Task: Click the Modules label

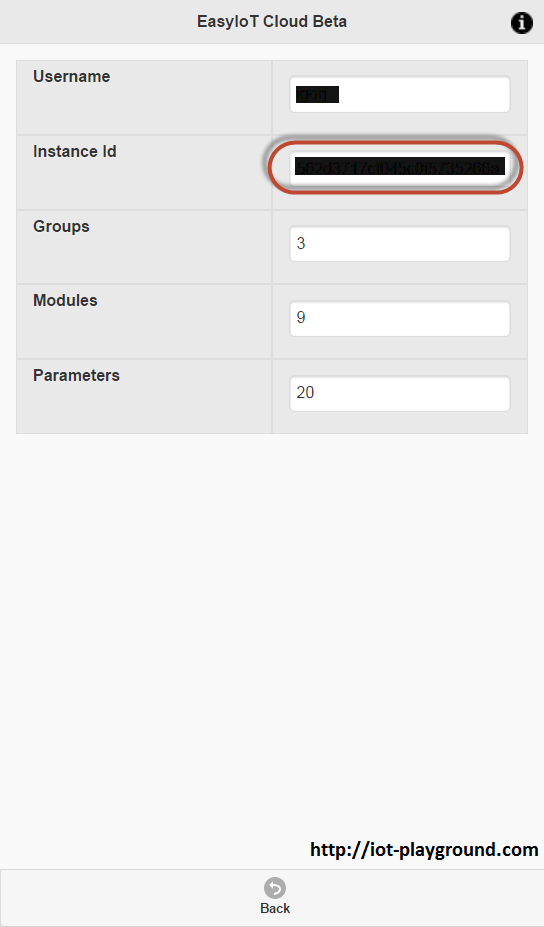Action: (x=65, y=300)
